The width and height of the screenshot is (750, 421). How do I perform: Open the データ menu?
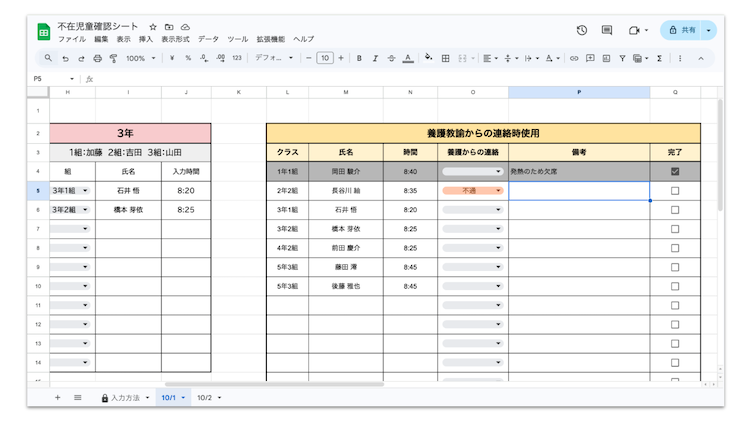208,39
